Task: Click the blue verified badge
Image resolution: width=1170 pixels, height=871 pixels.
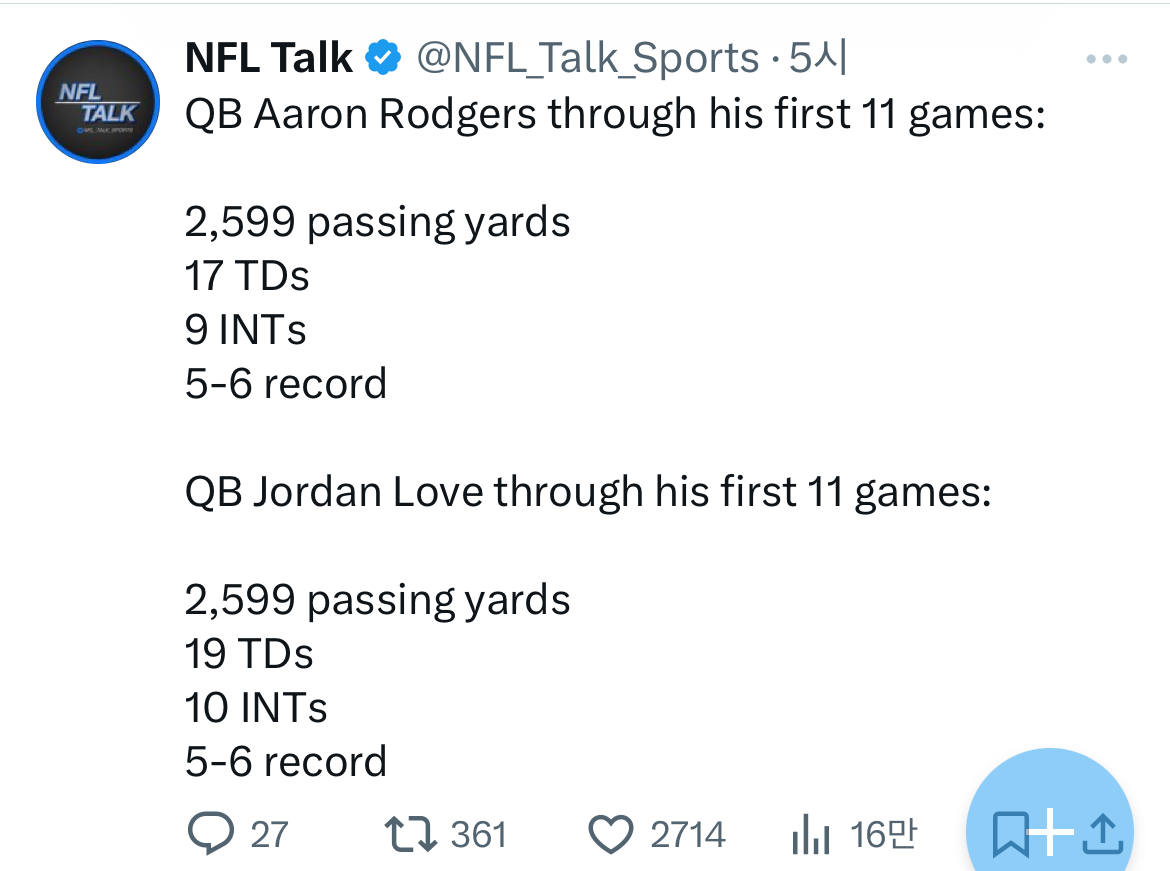Action: coord(383,59)
